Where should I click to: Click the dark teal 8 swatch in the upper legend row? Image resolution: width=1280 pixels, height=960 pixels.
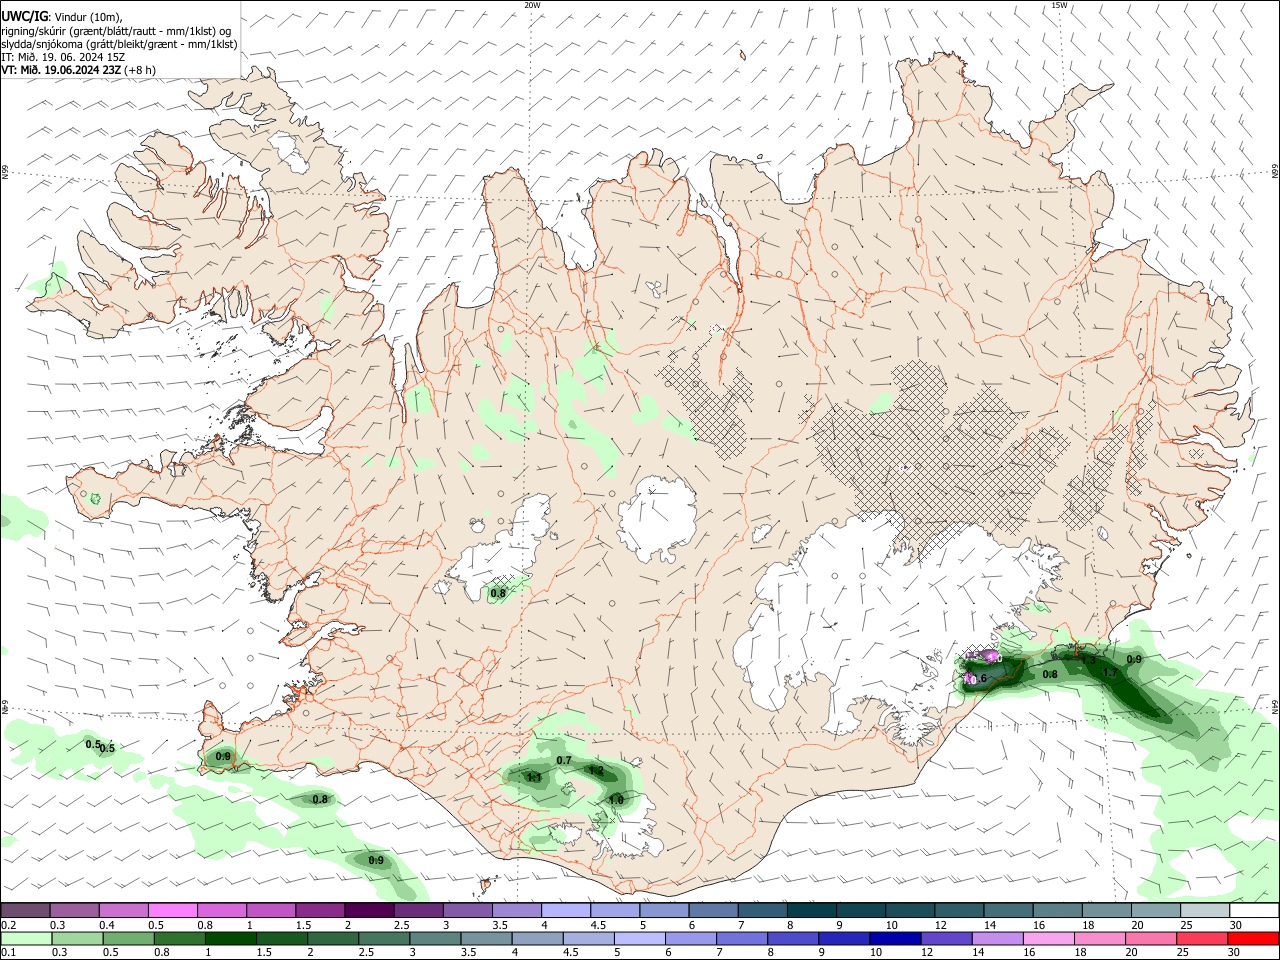click(x=812, y=910)
